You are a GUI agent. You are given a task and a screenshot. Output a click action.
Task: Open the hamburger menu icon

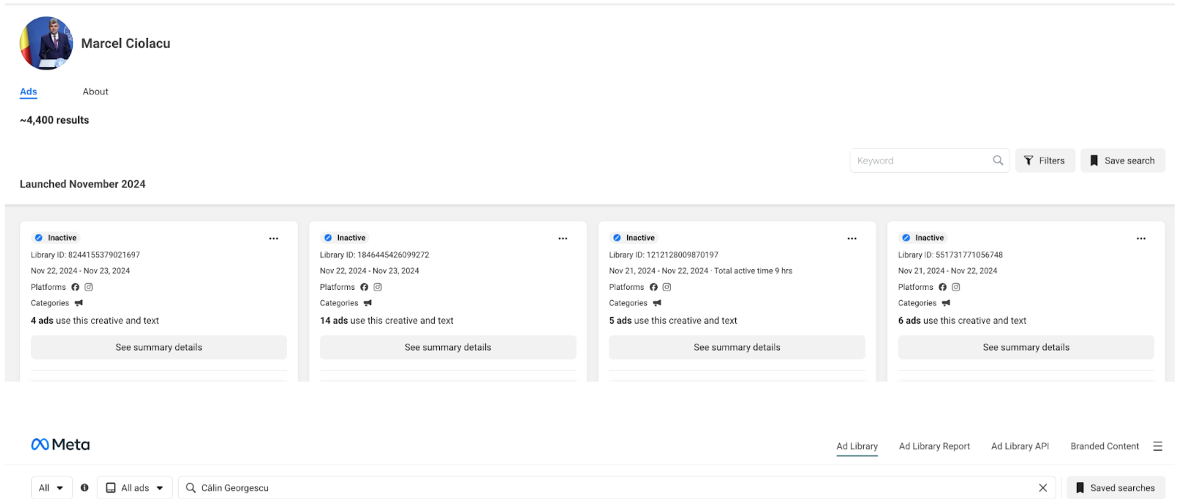pyautogui.click(x=1157, y=446)
